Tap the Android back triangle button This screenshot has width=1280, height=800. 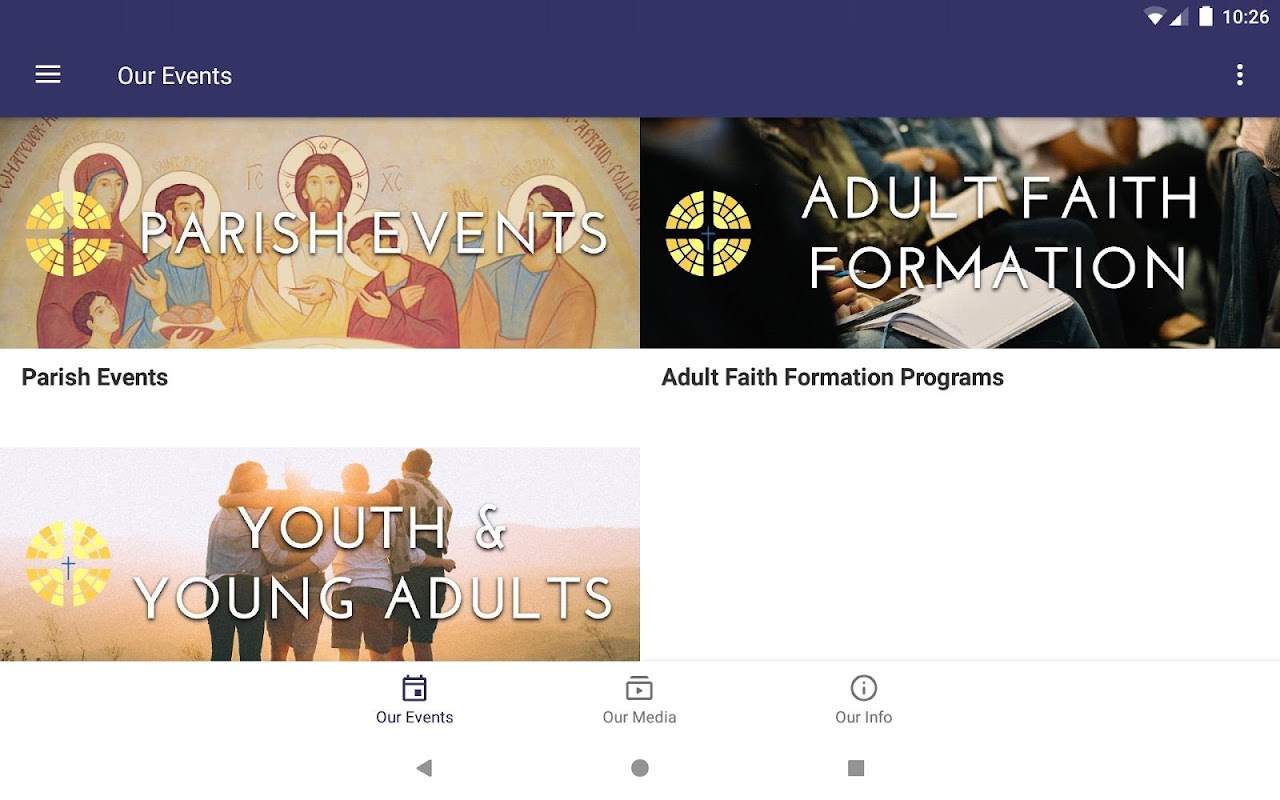coord(424,768)
